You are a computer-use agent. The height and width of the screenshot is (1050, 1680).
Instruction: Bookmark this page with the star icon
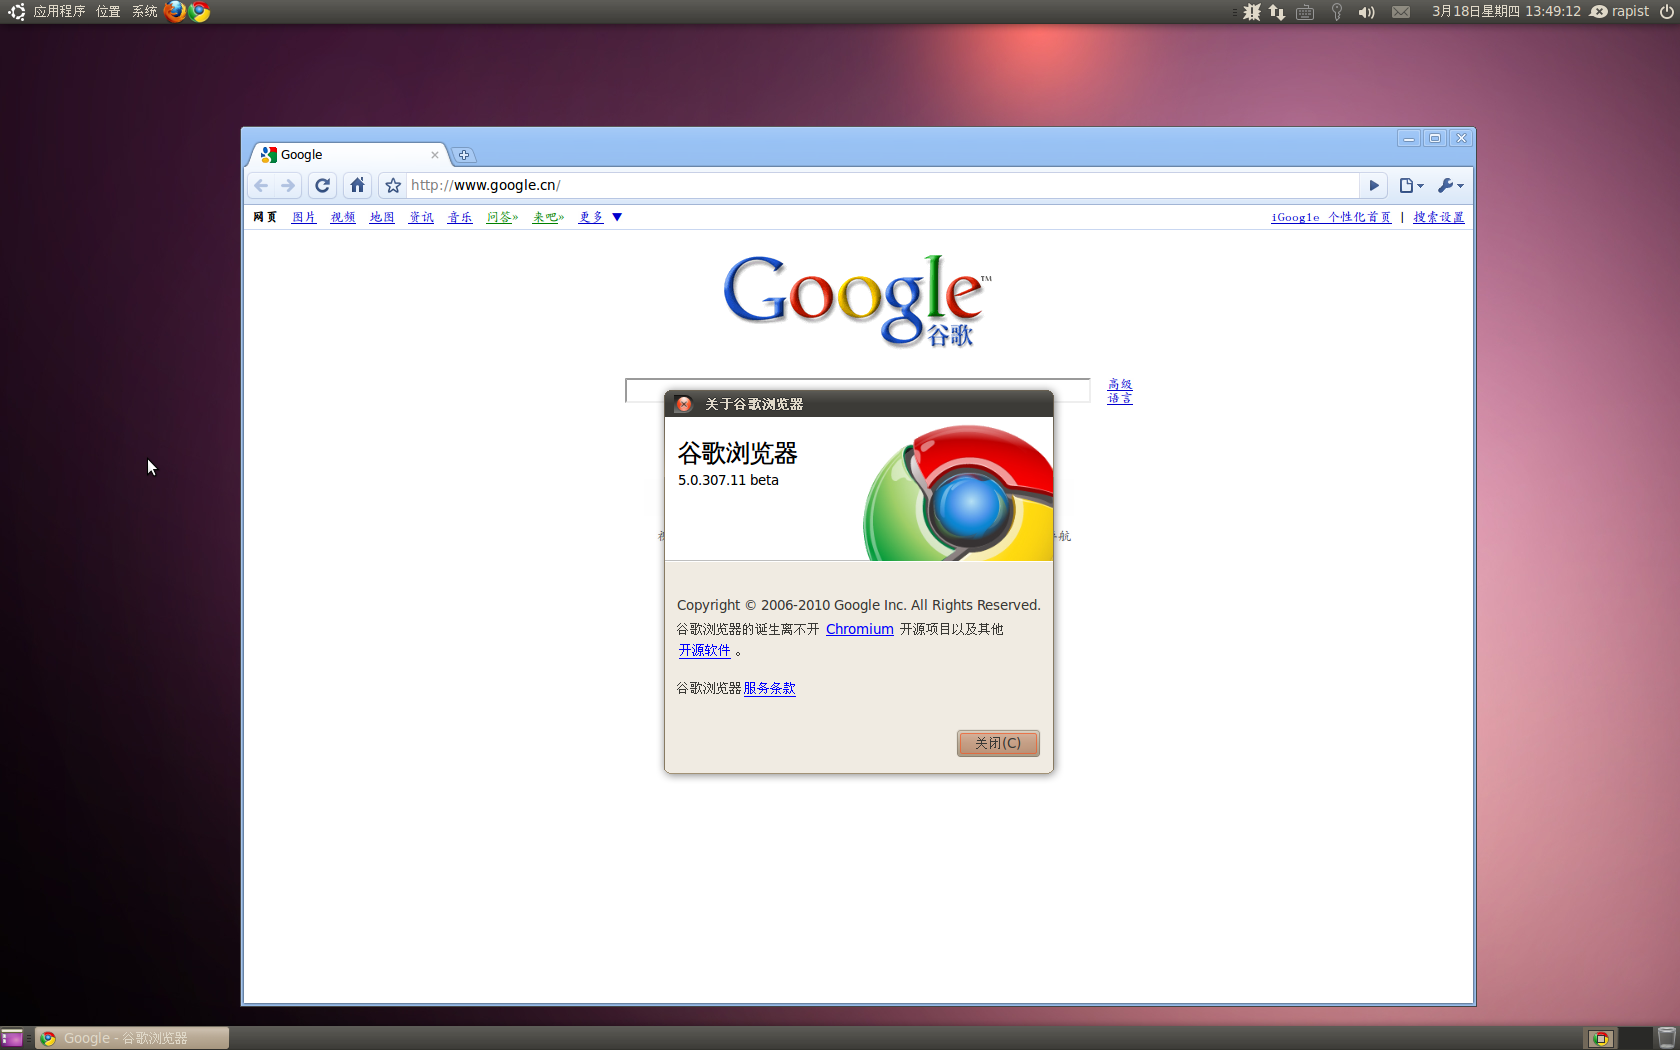pyautogui.click(x=393, y=185)
